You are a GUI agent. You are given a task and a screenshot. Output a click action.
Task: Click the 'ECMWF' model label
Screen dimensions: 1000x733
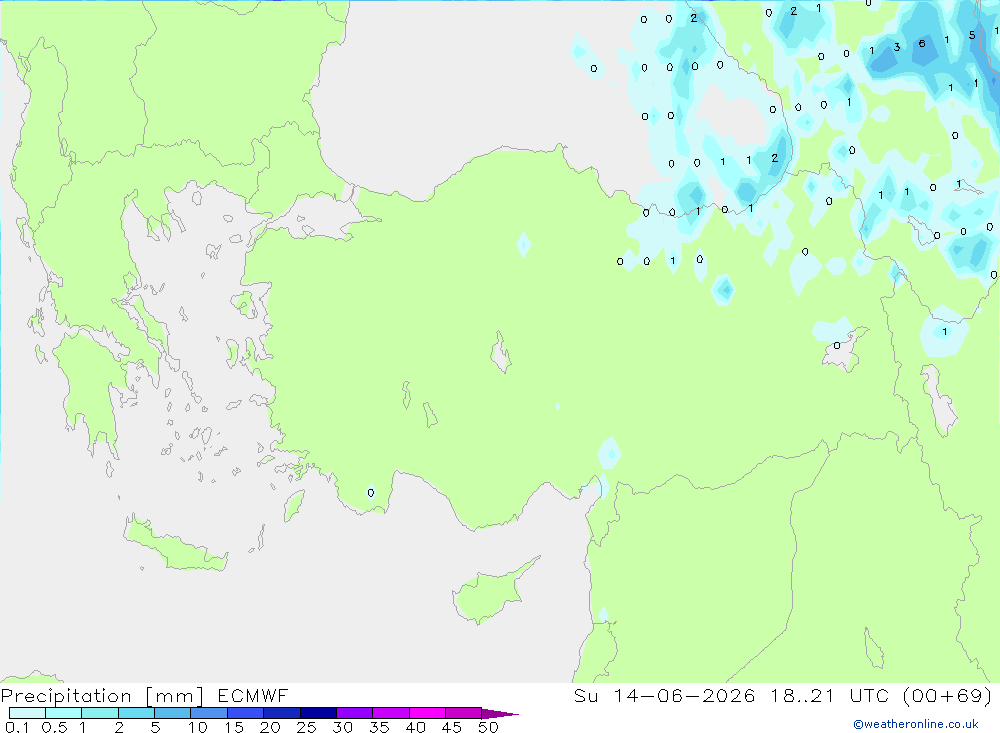(253, 695)
